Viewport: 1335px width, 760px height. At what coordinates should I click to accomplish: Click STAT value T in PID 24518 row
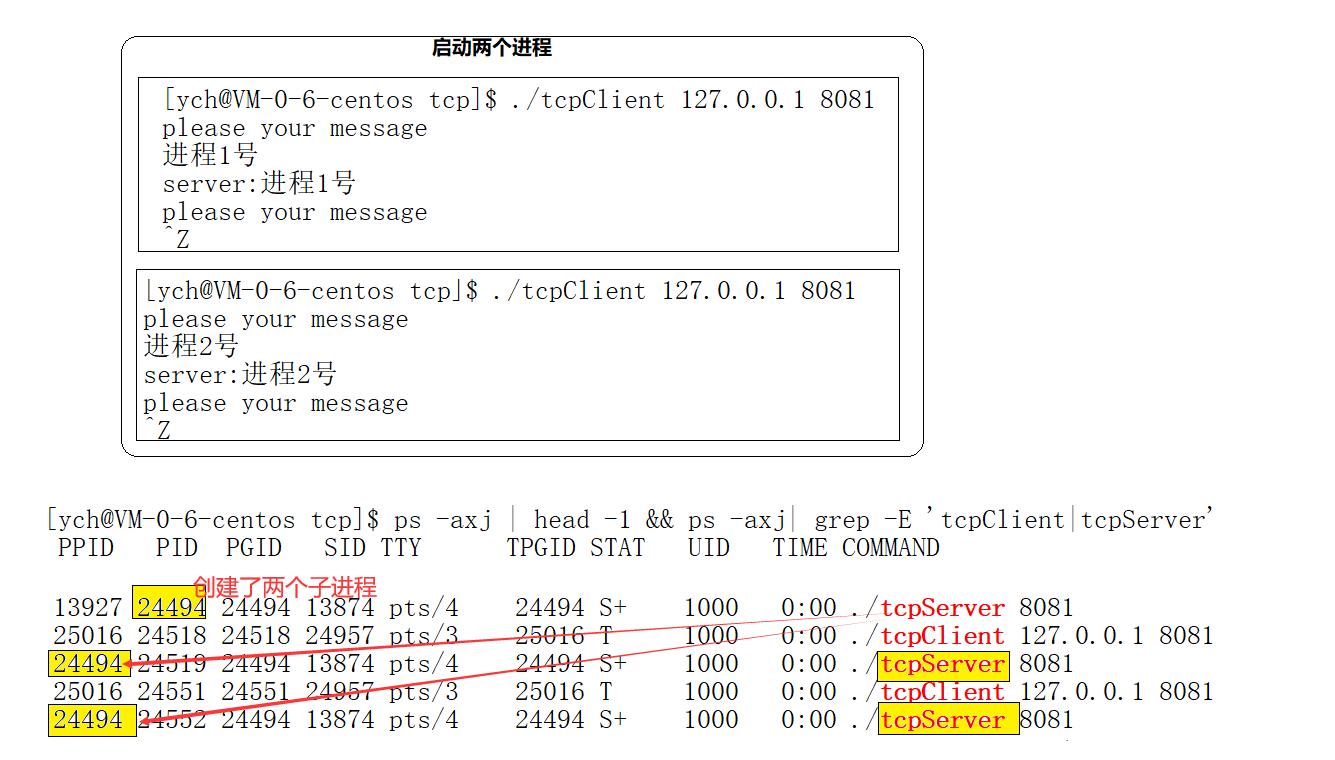pyautogui.click(x=606, y=636)
